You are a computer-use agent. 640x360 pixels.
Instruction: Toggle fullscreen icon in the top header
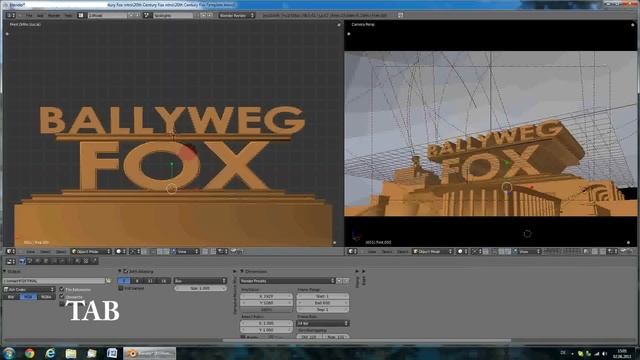pyautogui.click(x=400, y=16)
